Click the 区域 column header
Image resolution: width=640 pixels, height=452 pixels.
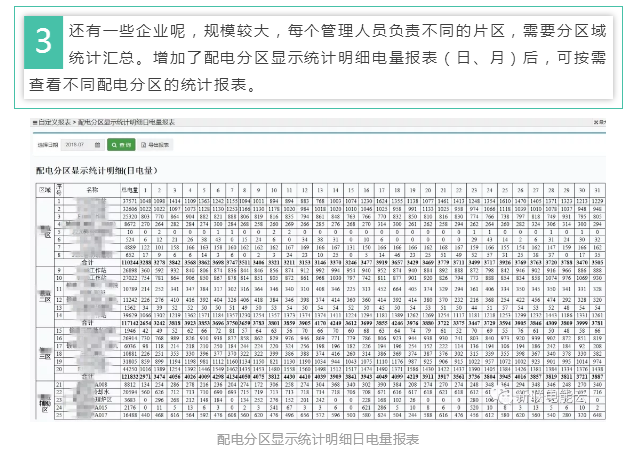44,189
